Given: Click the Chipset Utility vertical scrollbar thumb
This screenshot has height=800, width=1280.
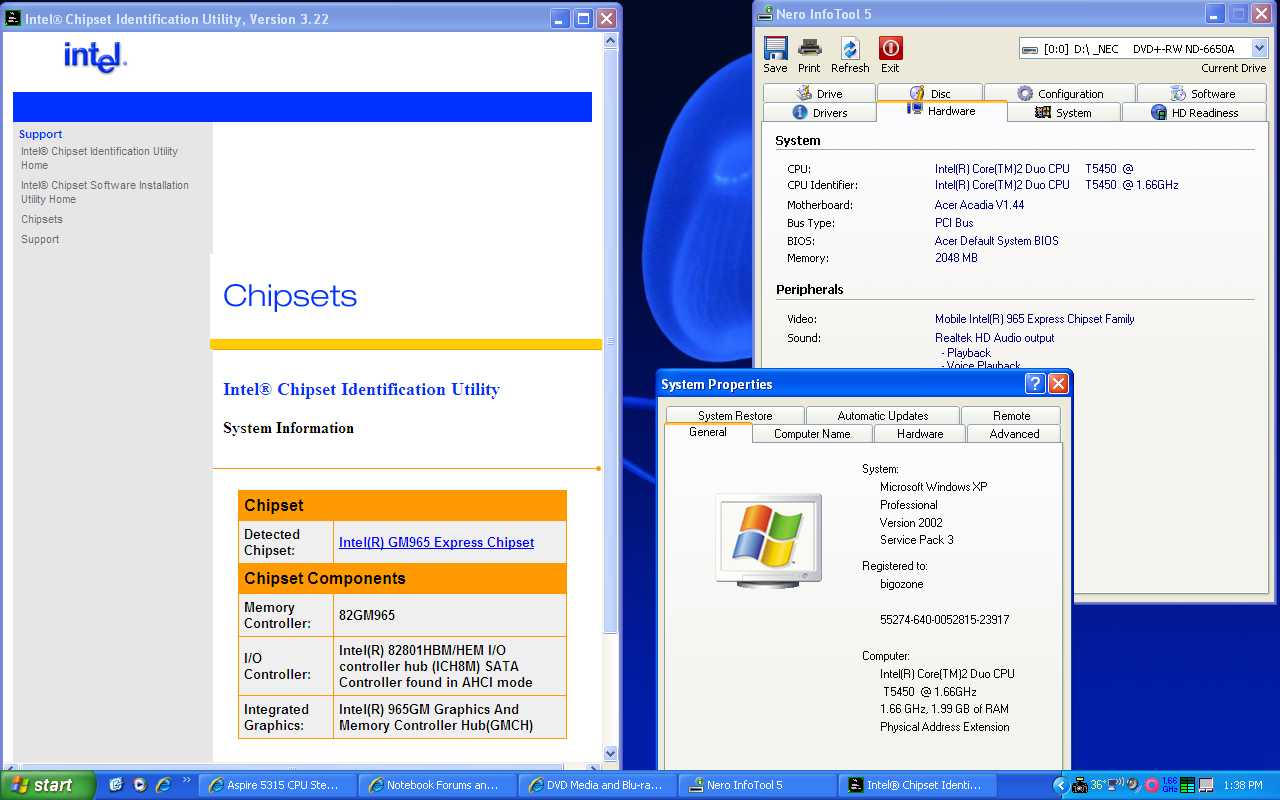Looking at the screenshot, I should pos(611,340).
